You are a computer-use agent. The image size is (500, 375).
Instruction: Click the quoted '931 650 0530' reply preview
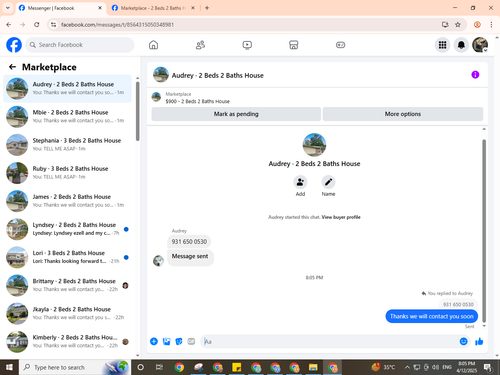tap(458, 304)
